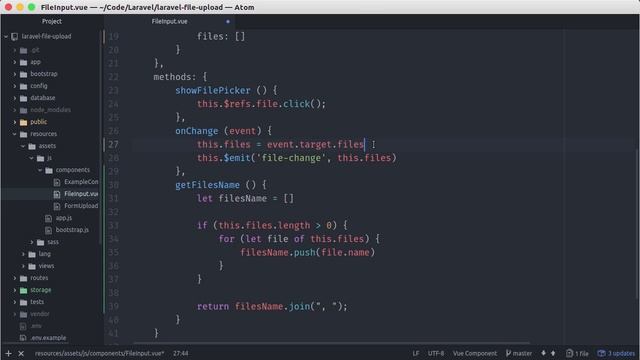Viewport: 640px width, 360px height.
Task: Open the 3 updates package notice
Action: [616, 353]
